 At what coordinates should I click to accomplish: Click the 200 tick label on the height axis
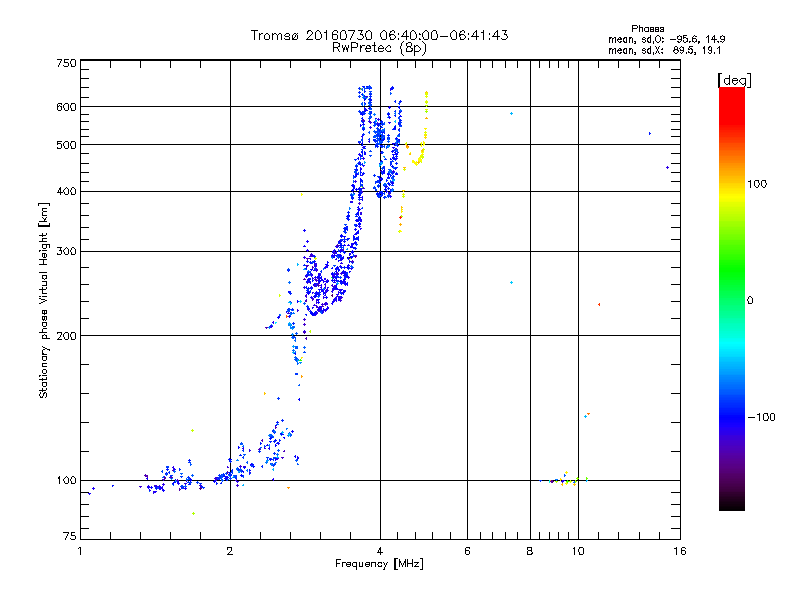pyautogui.click(x=66, y=336)
